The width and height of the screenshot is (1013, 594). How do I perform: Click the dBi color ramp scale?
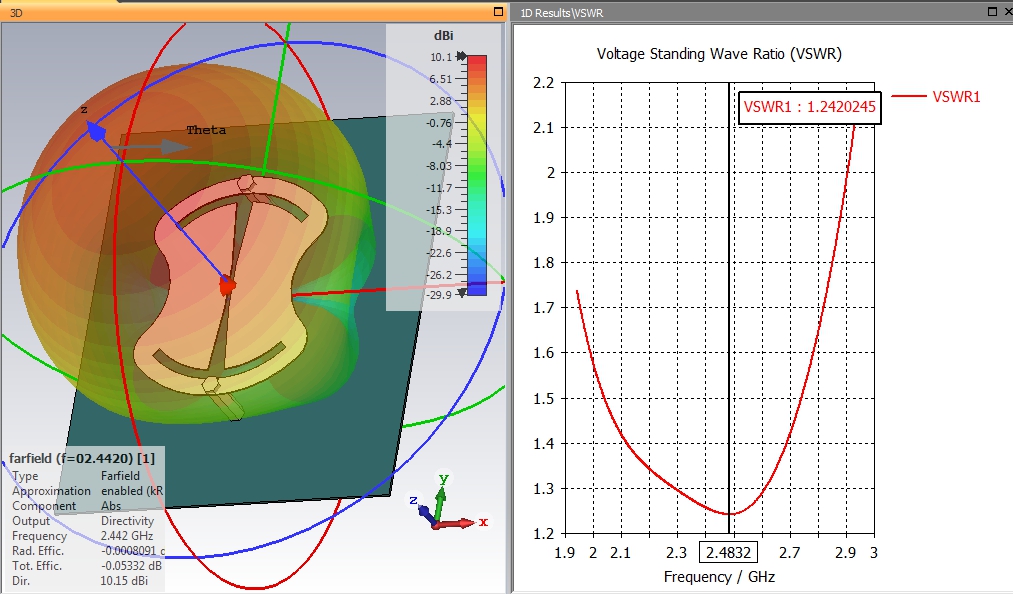tap(477, 175)
